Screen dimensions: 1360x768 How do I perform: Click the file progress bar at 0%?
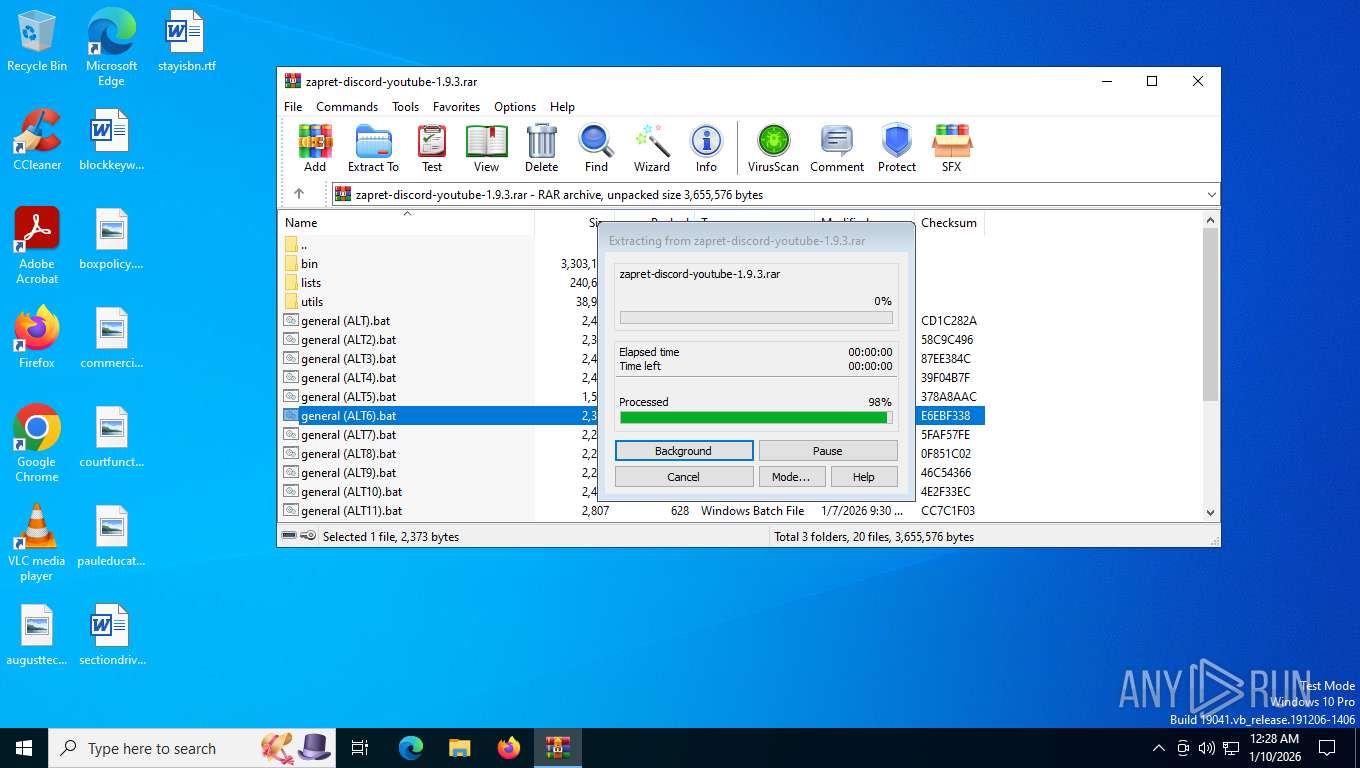[756, 318]
